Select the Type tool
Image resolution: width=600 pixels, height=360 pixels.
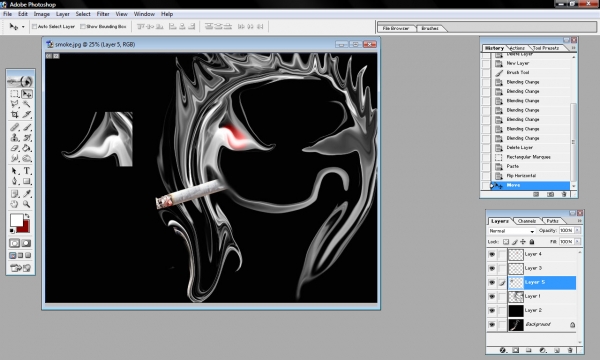[x=27, y=171]
